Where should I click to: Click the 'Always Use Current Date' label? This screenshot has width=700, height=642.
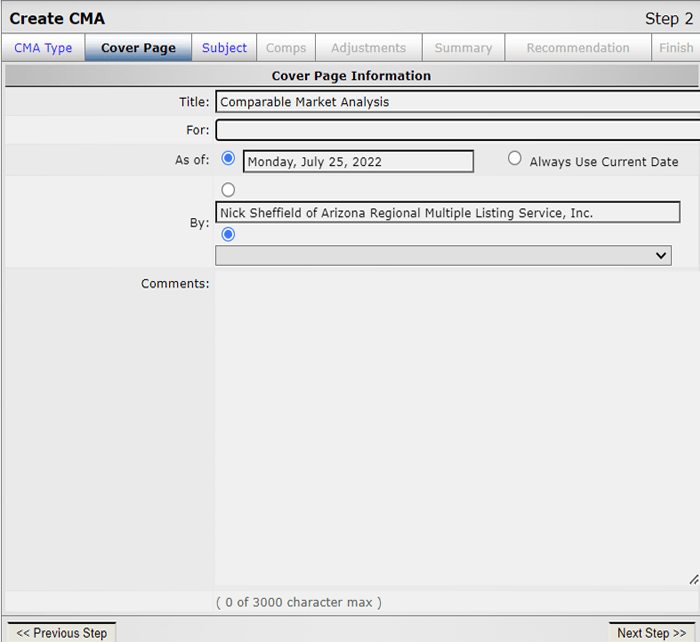point(604,162)
